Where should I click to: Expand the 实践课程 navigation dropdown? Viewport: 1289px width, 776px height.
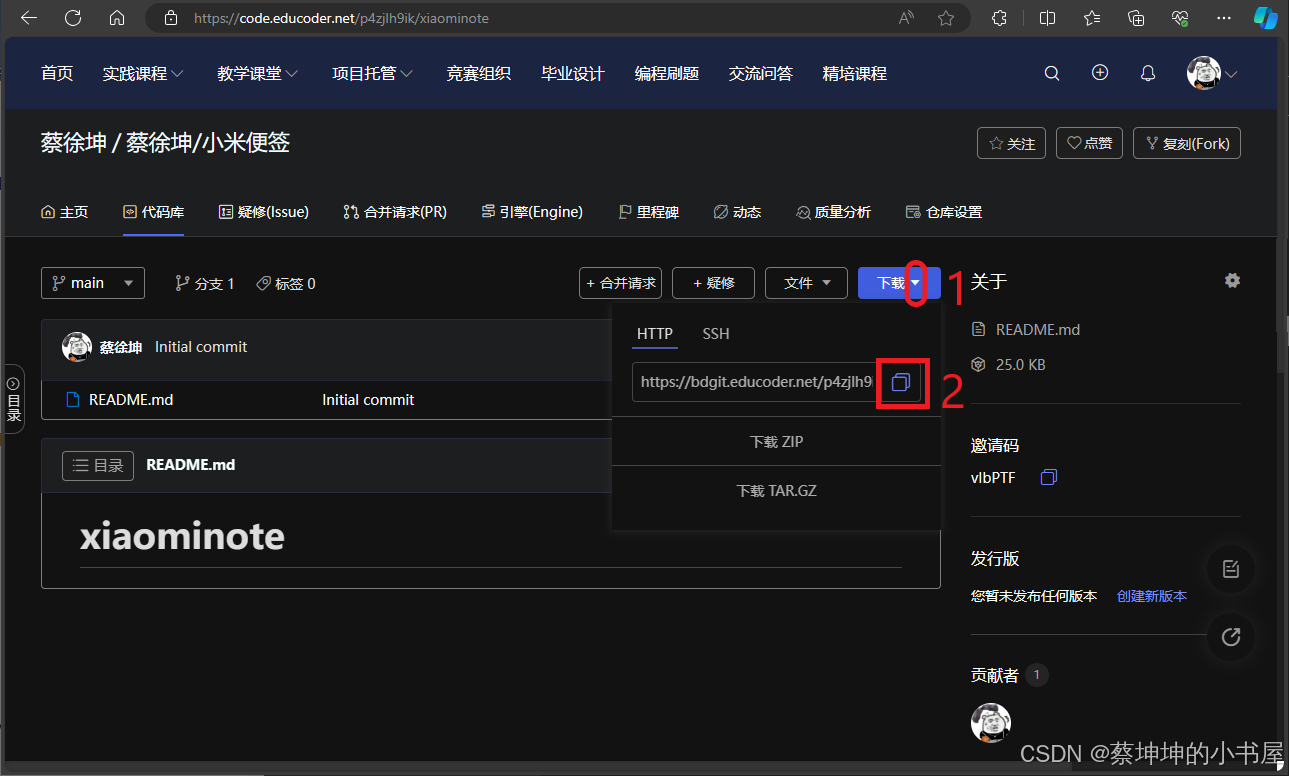pyautogui.click(x=143, y=73)
